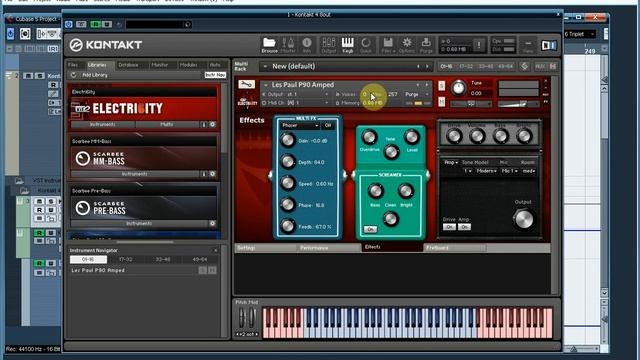Click the info icon on Electri6ity library
Viewport: 640px width, 360px height.
(x=204, y=124)
